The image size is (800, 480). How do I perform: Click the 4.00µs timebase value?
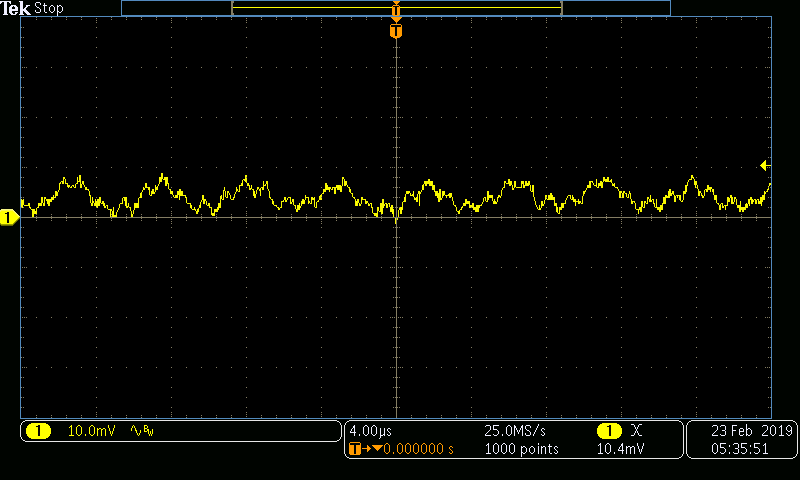click(371, 431)
